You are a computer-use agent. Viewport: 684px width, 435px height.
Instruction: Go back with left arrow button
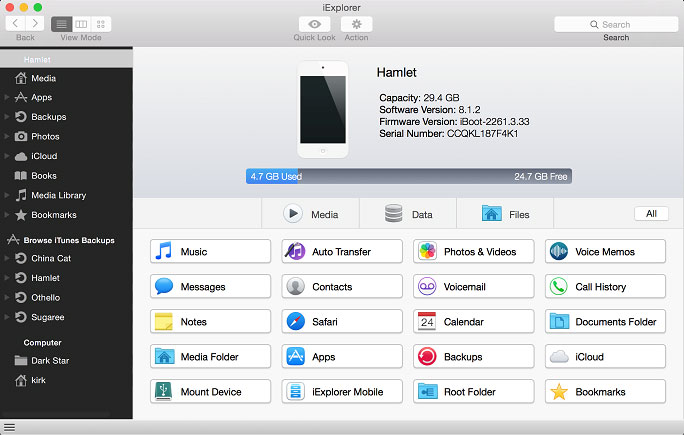[15, 24]
